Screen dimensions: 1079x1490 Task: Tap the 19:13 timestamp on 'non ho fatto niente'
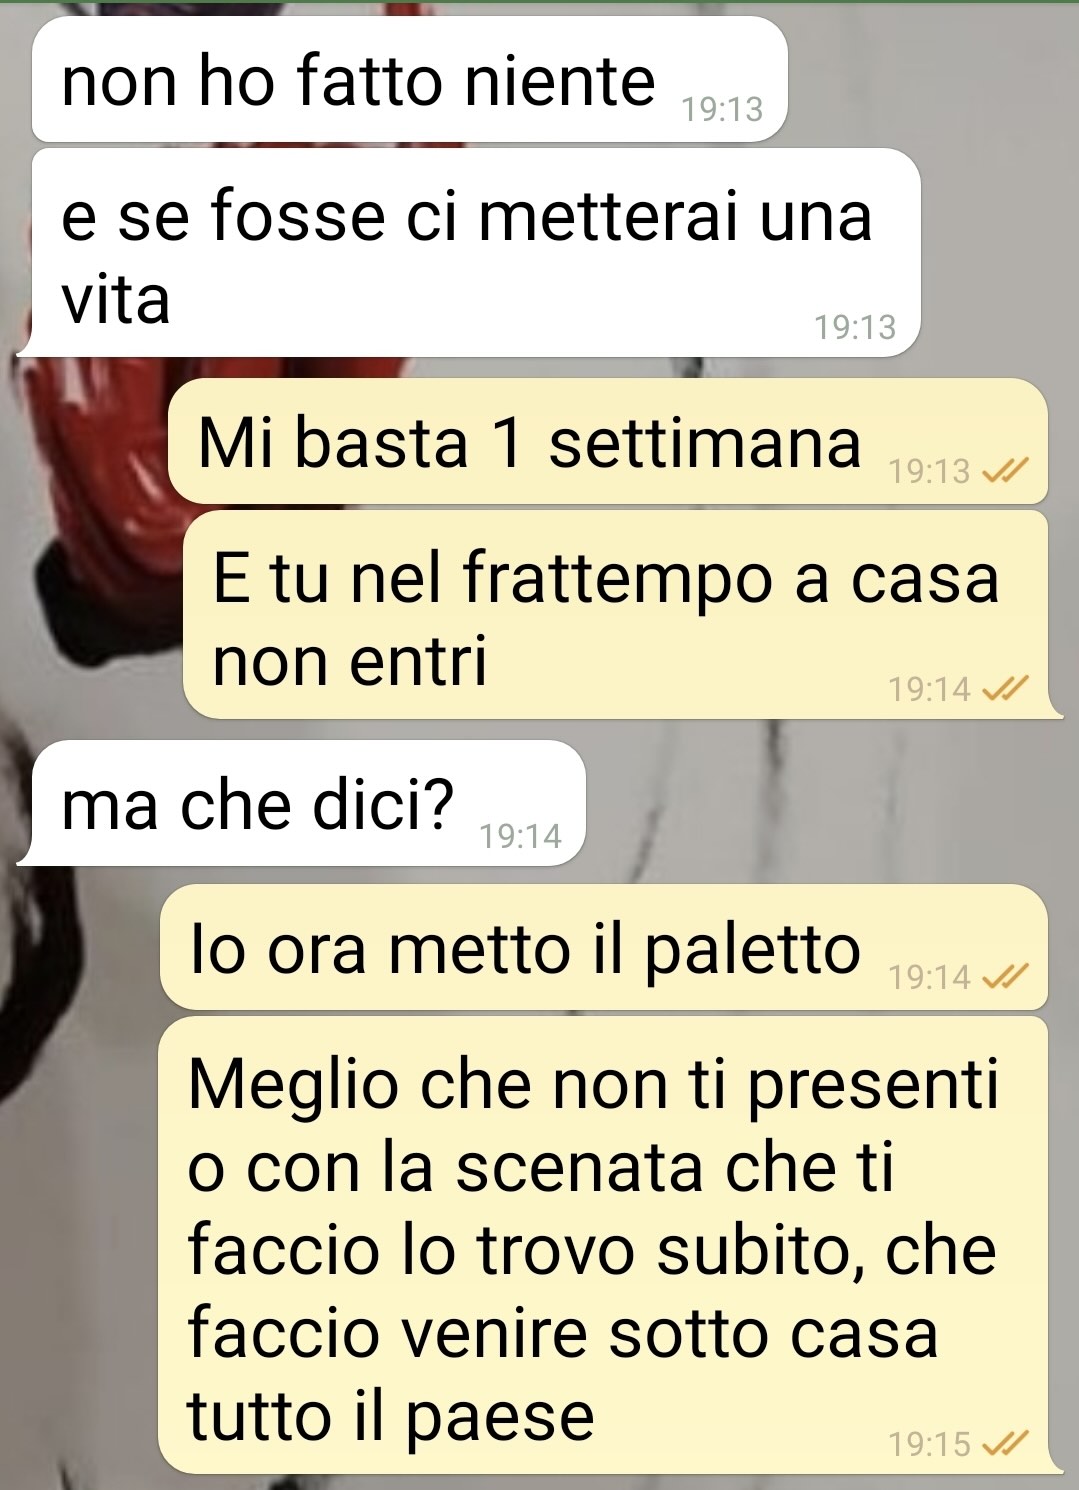click(x=722, y=109)
